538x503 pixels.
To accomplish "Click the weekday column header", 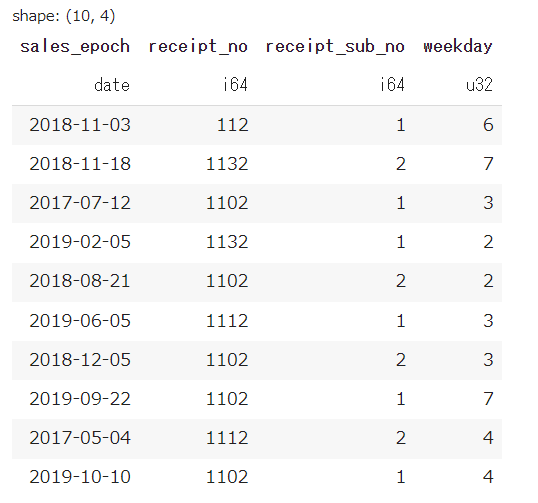I will pyautogui.click(x=458, y=47).
